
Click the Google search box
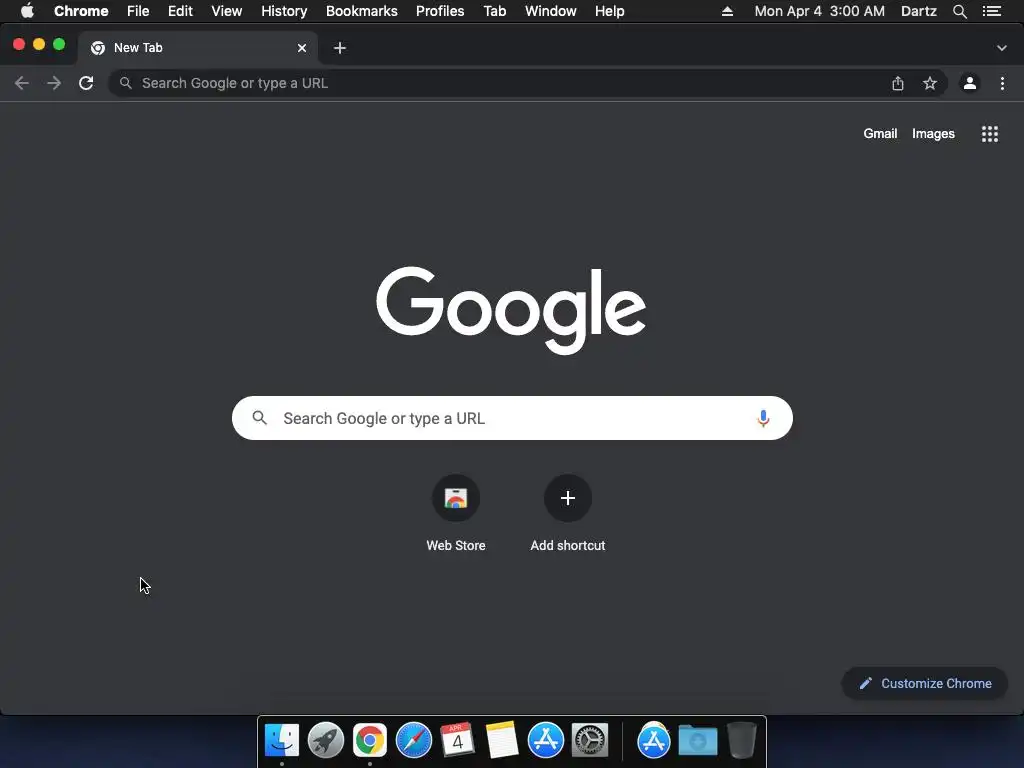[512, 418]
